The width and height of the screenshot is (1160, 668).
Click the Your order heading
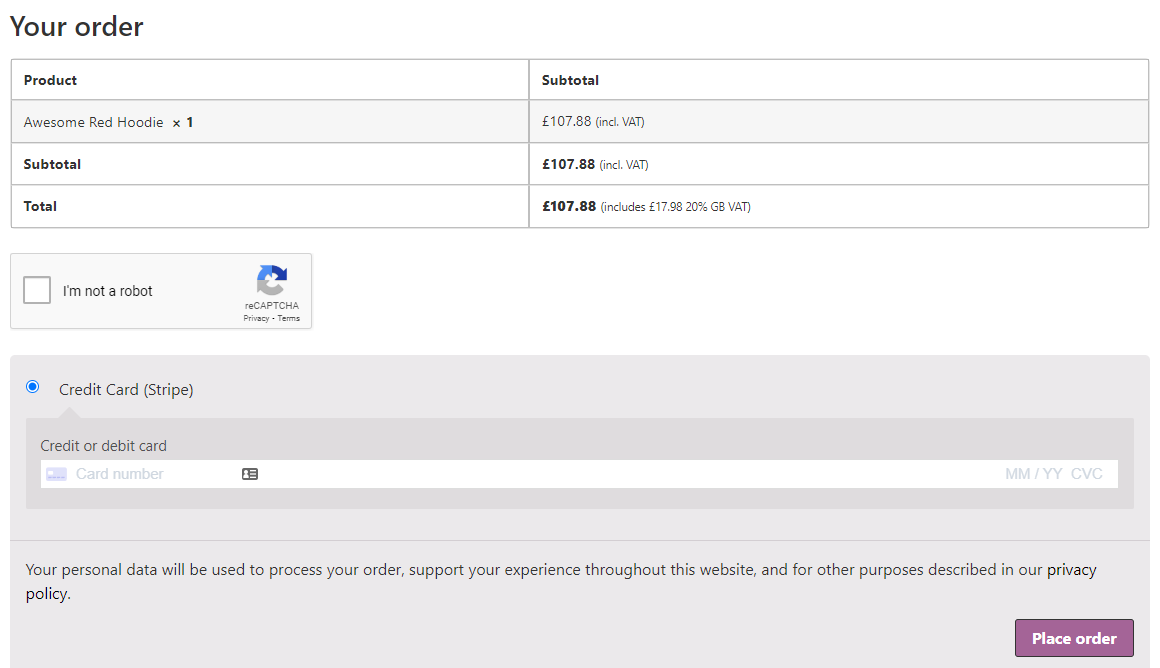tap(76, 27)
